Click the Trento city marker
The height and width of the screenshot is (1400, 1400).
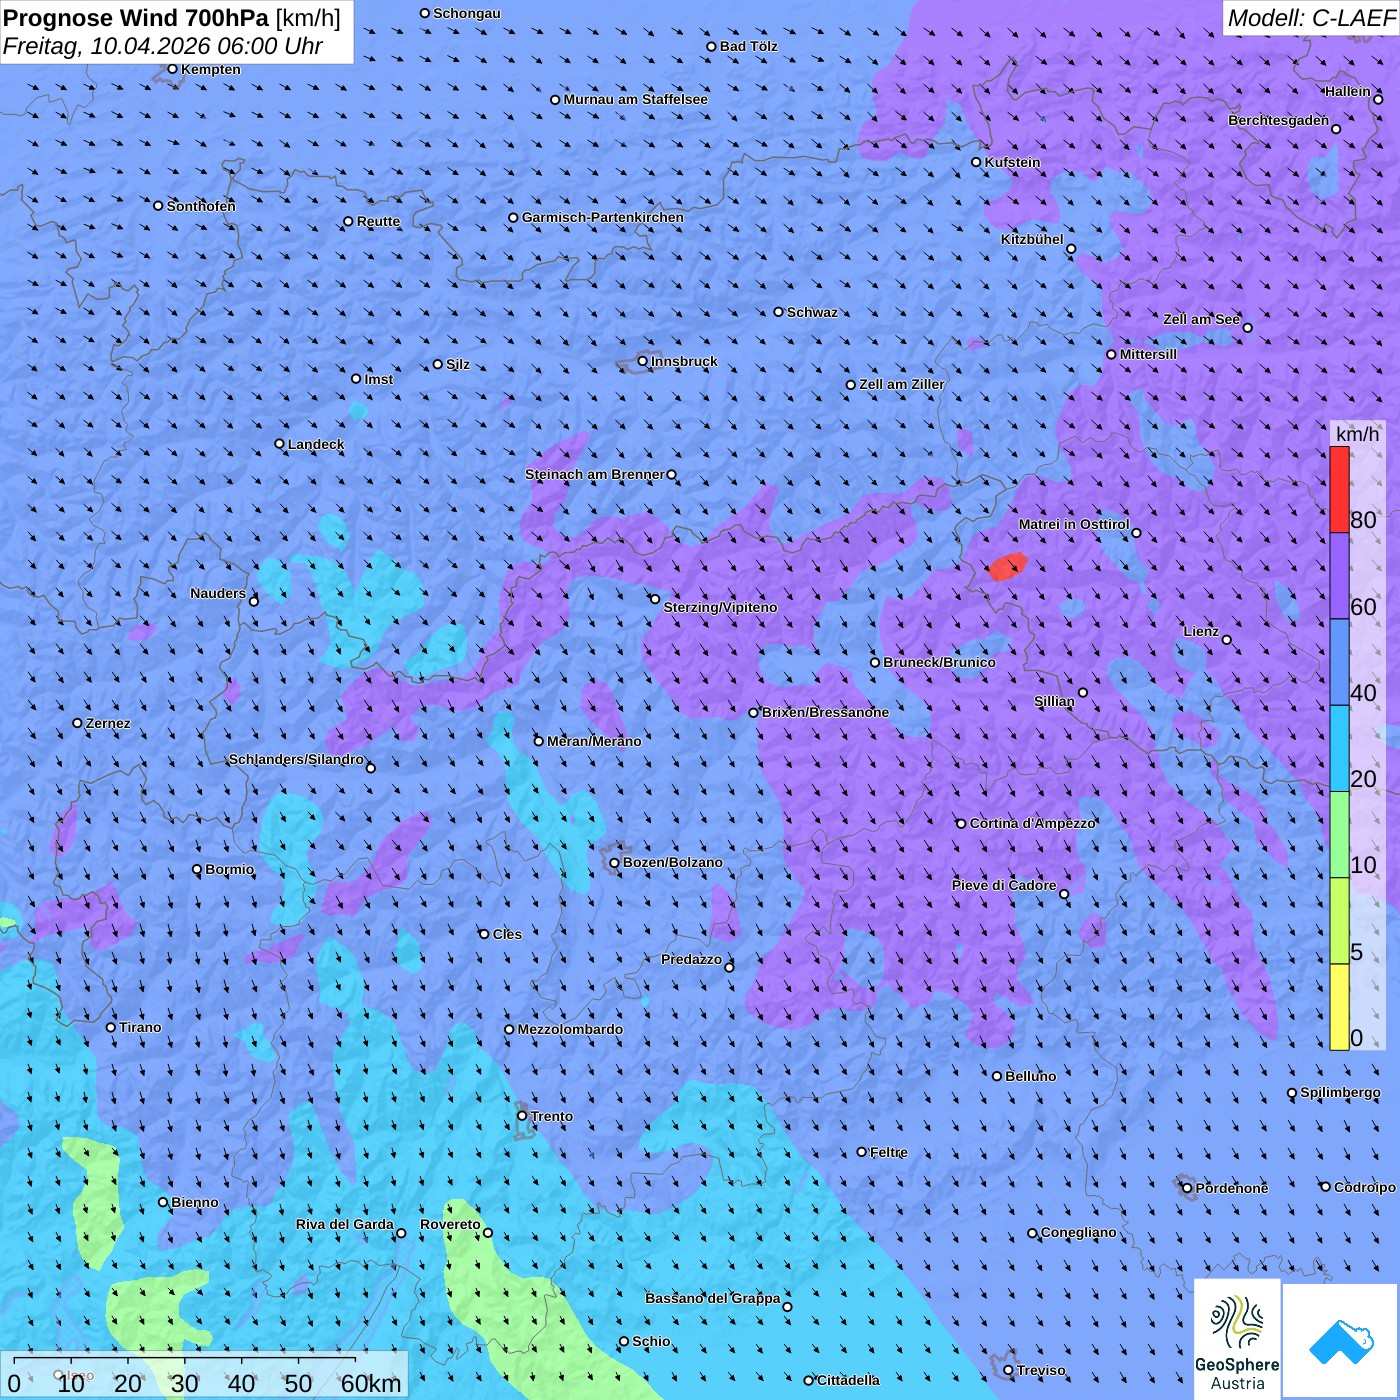pyautogui.click(x=522, y=1116)
